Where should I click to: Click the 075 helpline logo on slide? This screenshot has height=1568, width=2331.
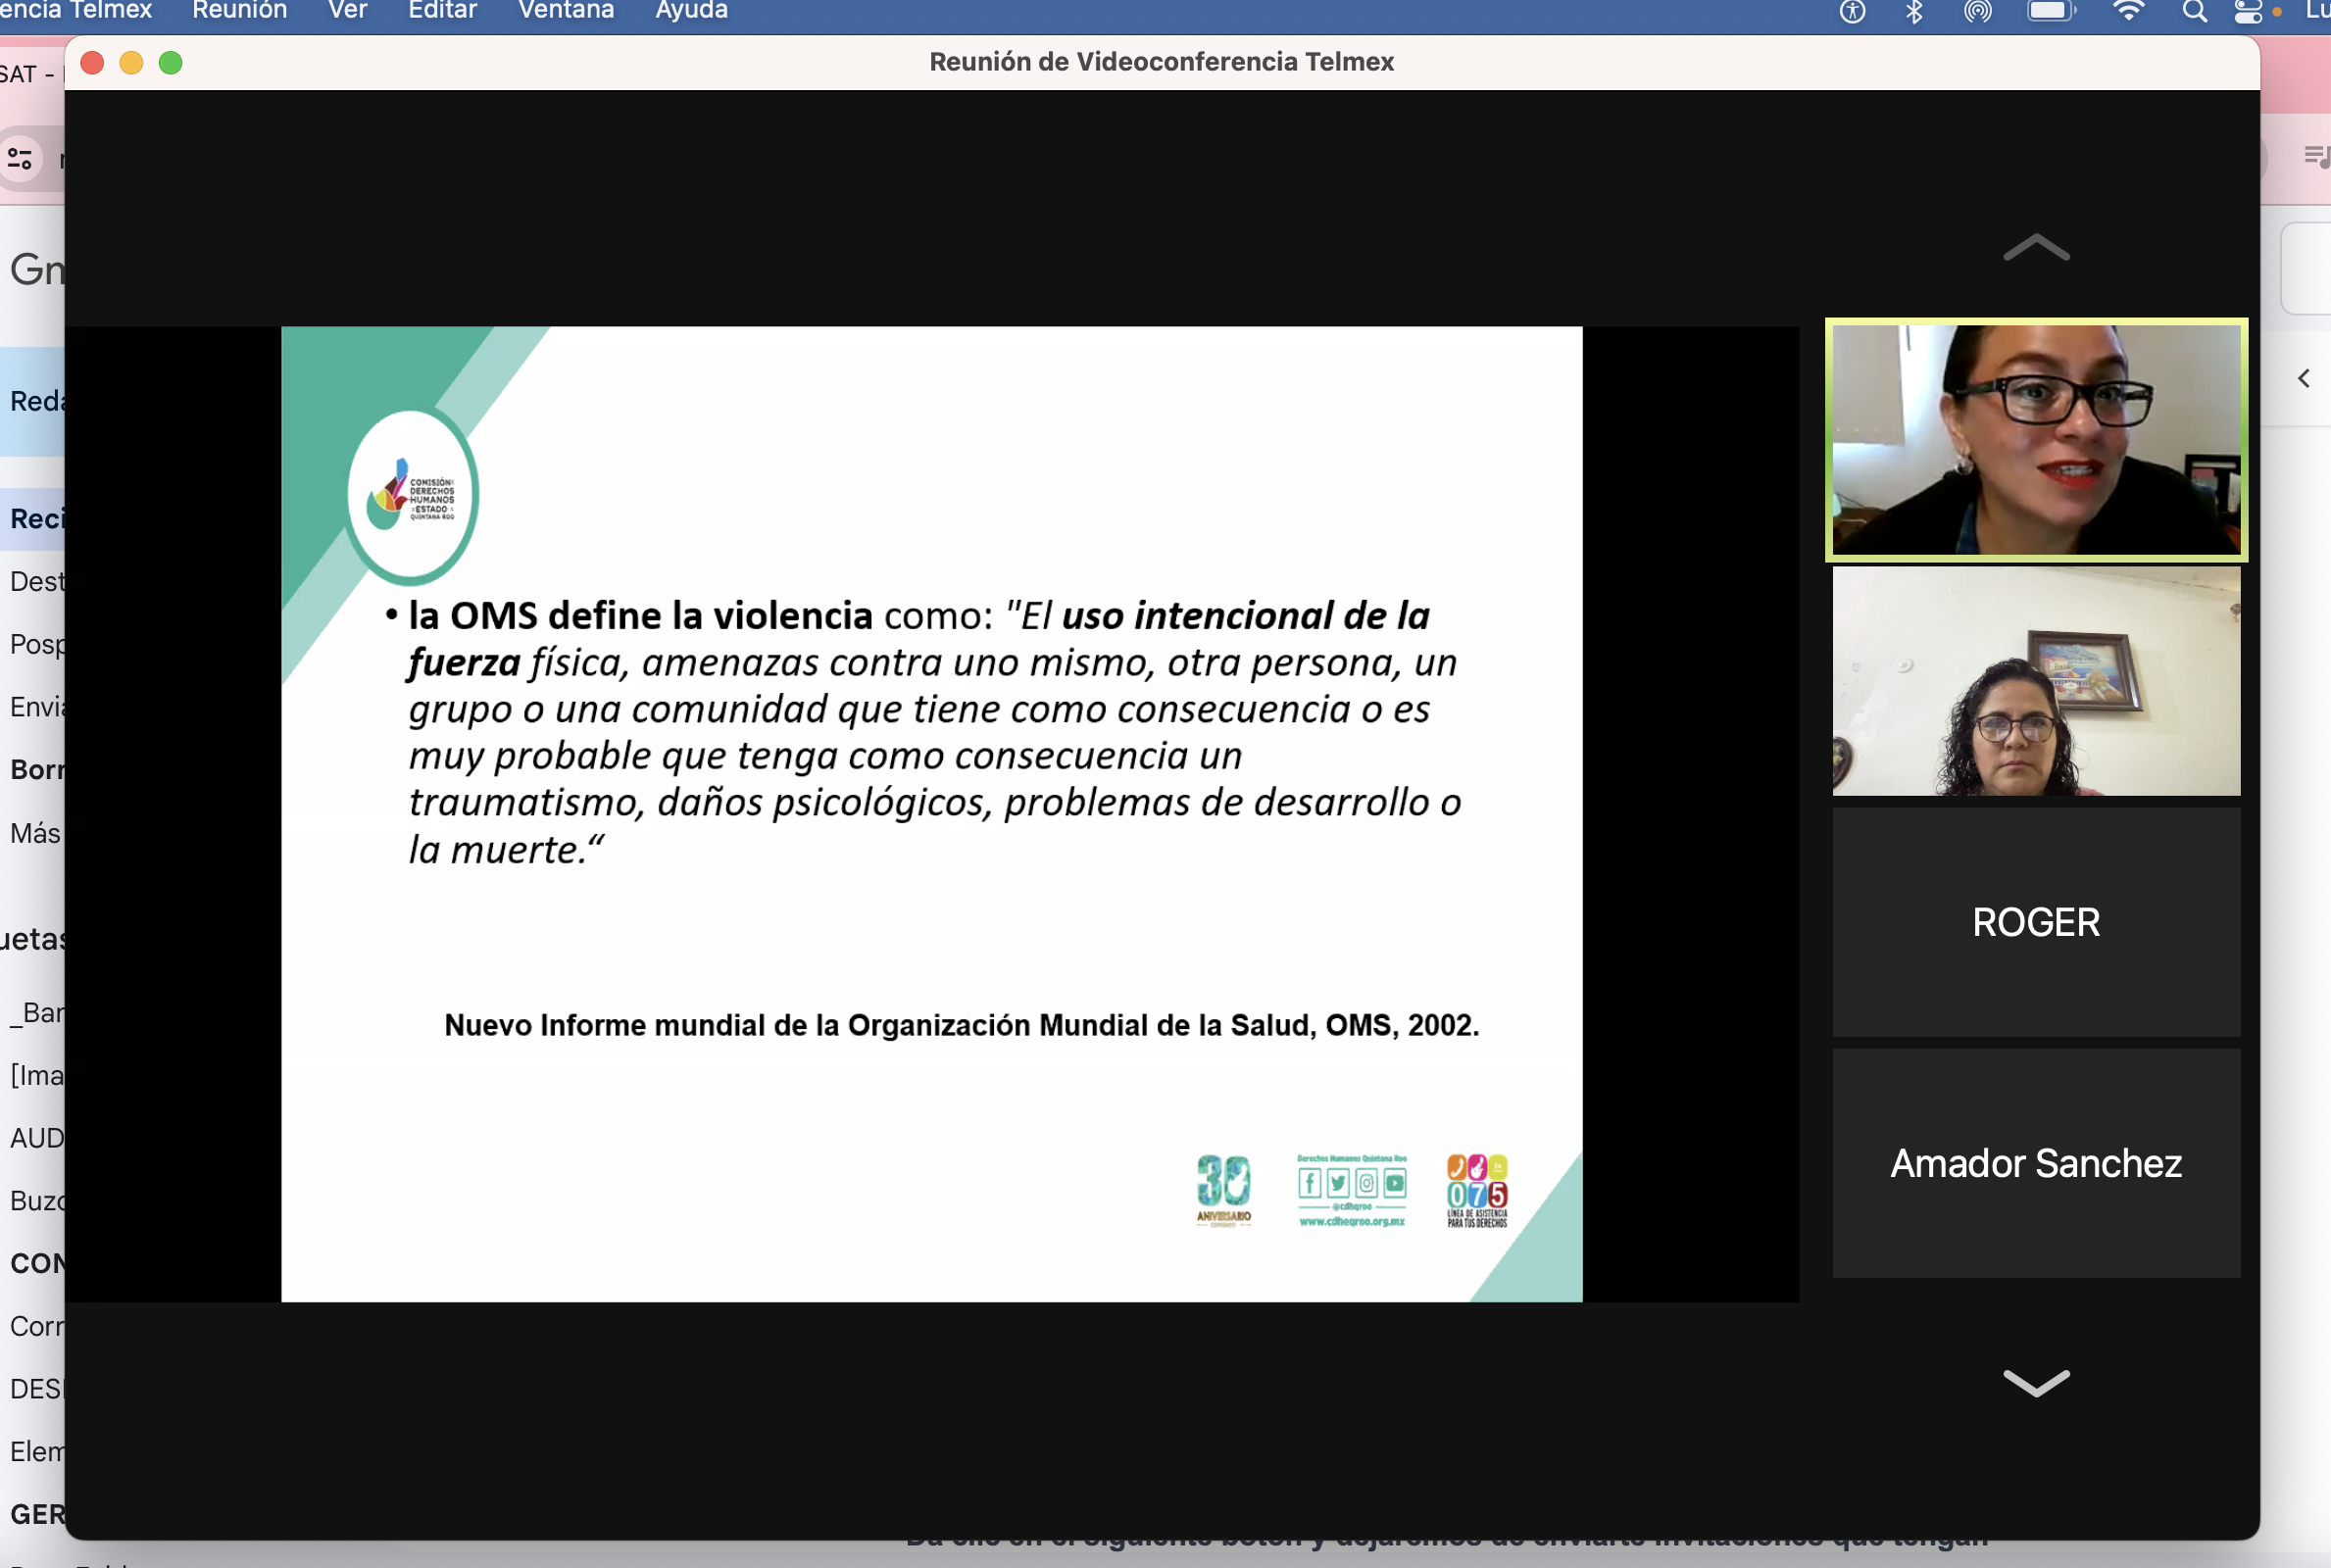point(1477,1191)
